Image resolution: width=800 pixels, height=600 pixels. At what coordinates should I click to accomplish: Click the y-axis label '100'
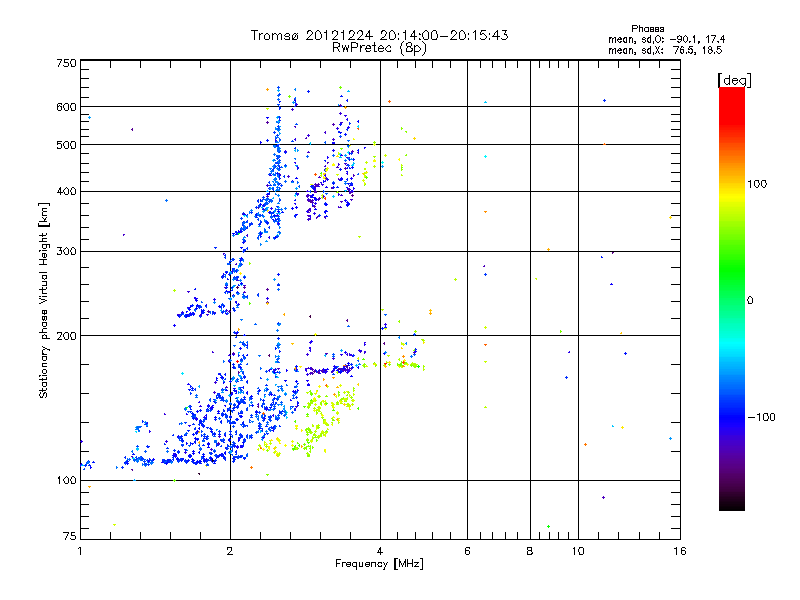point(66,481)
